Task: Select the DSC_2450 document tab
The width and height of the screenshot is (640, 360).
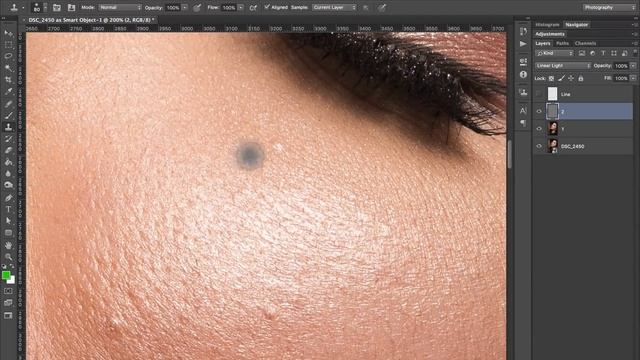Action: click(91, 20)
